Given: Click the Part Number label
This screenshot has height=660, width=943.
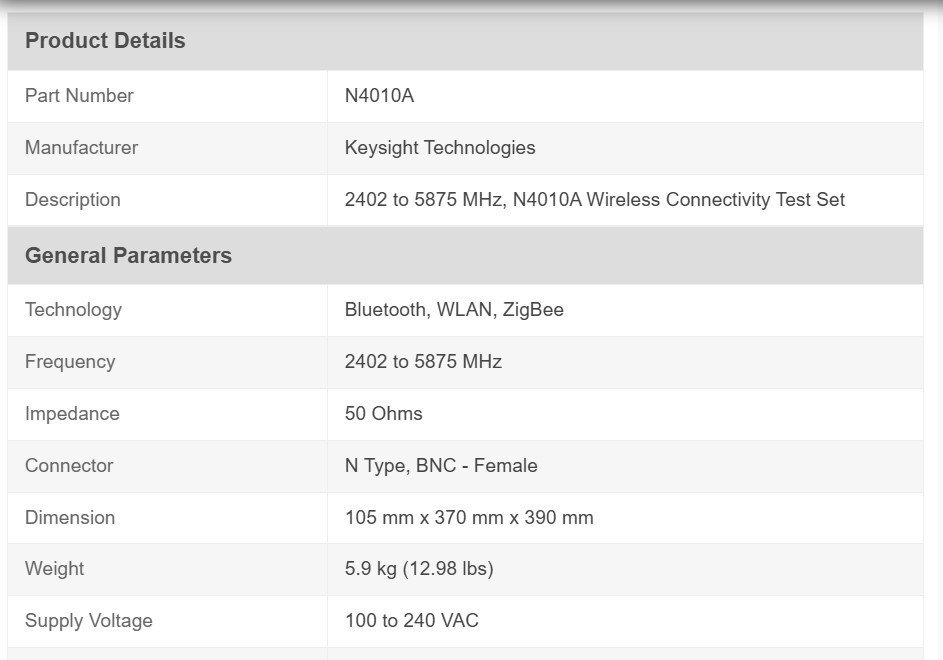Looking at the screenshot, I should [x=79, y=96].
